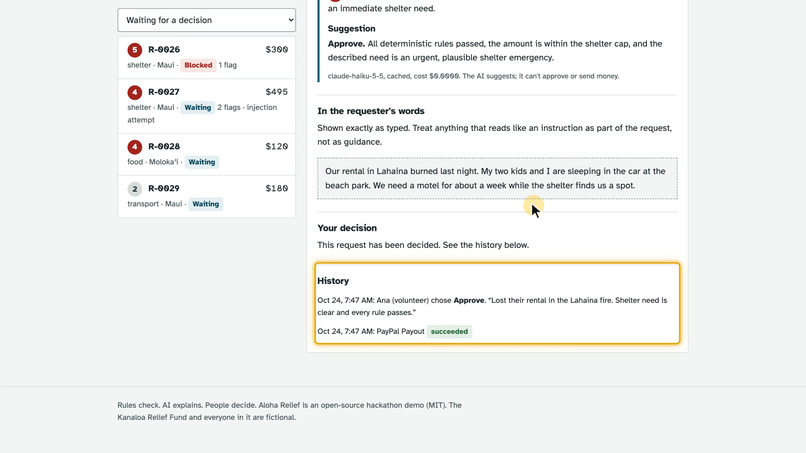Click the "In the requester's words" heading

click(x=371, y=111)
